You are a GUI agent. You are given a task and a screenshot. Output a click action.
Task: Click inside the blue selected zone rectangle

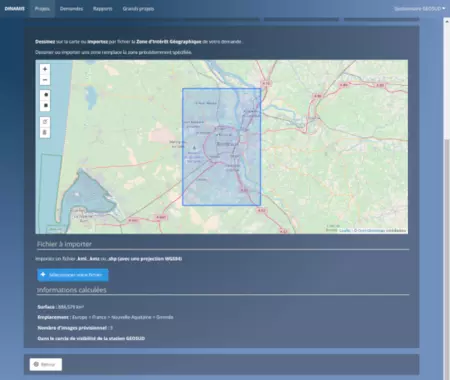pos(221,147)
